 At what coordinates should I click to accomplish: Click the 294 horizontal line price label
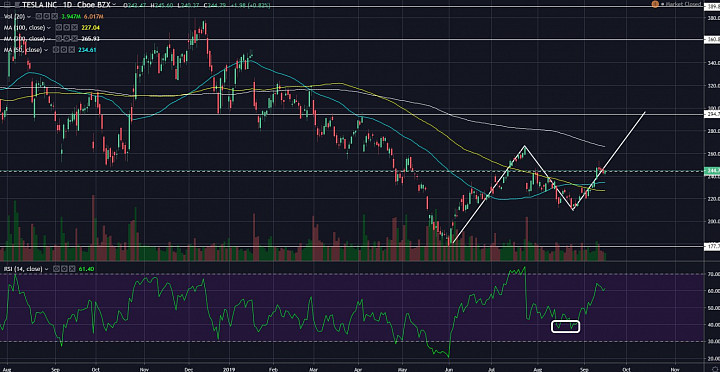point(712,114)
